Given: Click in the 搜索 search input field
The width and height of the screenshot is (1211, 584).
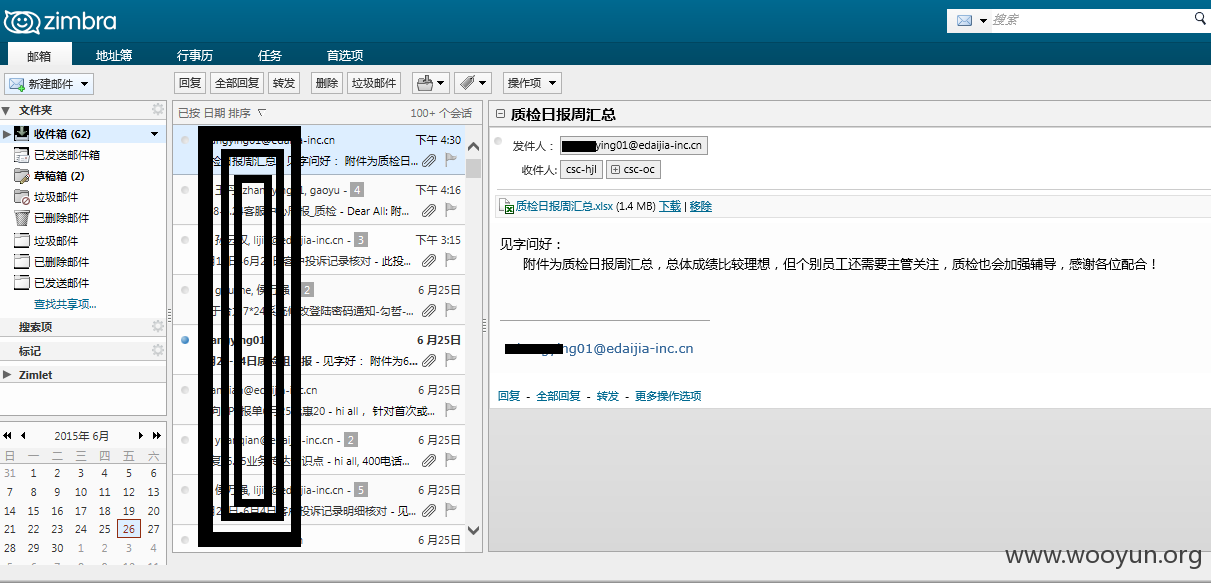Looking at the screenshot, I should (1091, 20).
